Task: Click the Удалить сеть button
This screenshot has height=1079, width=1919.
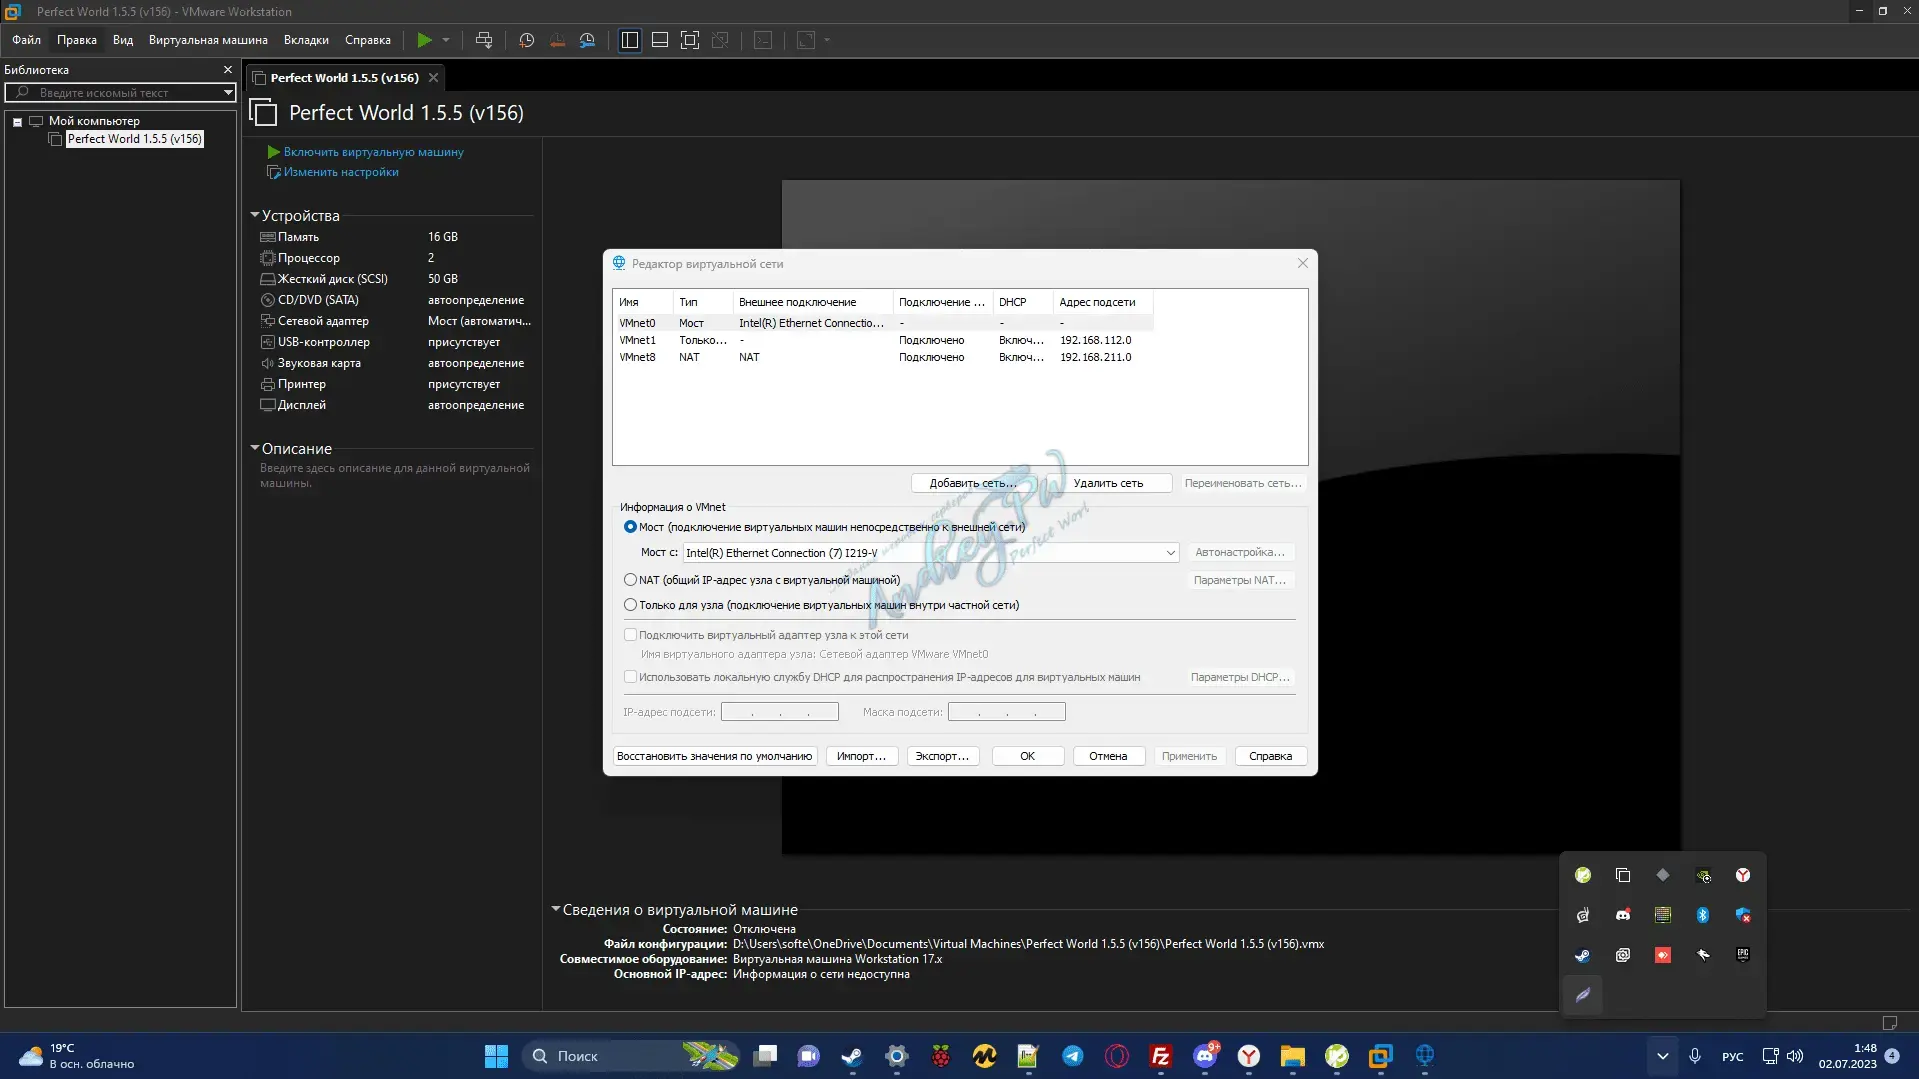Action: click(1108, 483)
